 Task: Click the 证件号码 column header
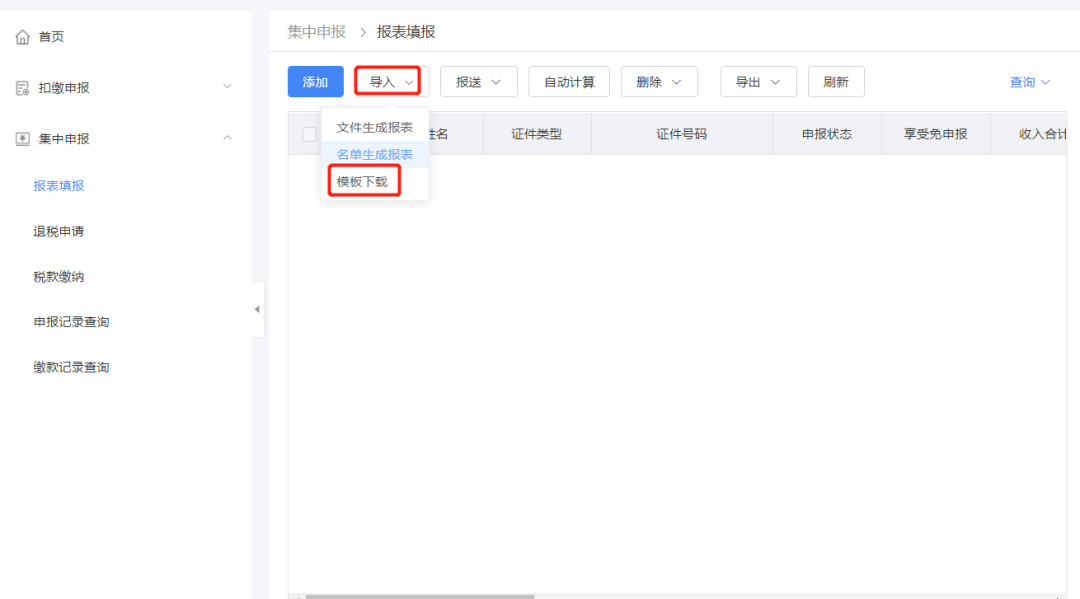(x=681, y=134)
